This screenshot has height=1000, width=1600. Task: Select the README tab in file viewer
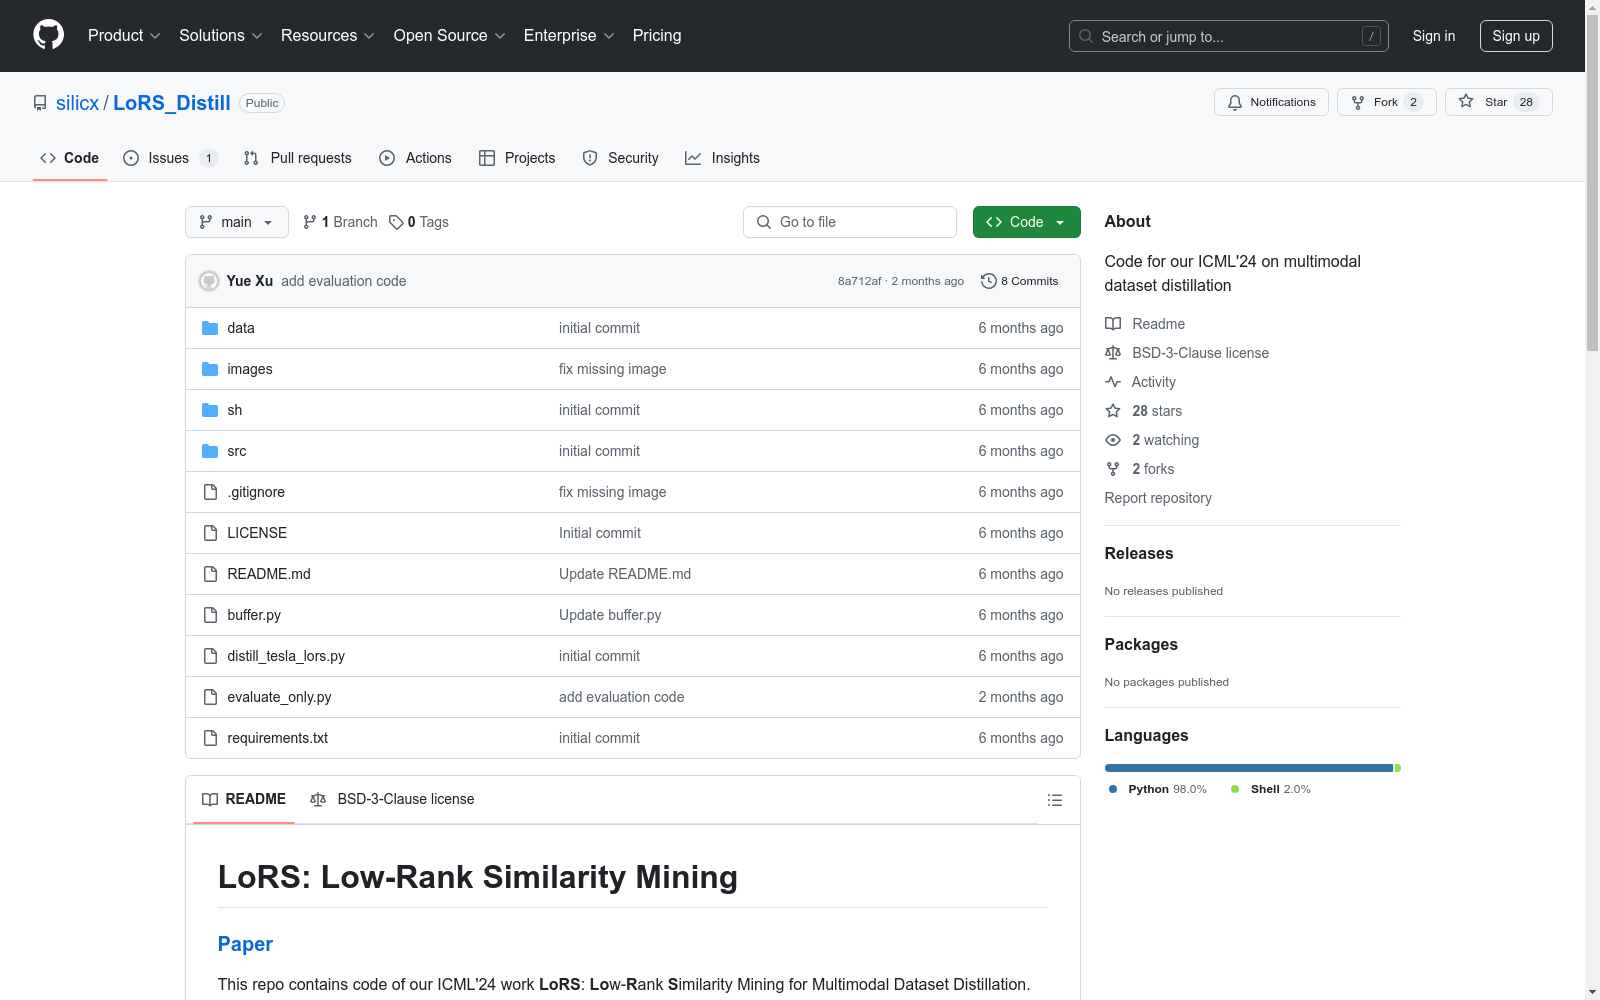(x=244, y=799)
